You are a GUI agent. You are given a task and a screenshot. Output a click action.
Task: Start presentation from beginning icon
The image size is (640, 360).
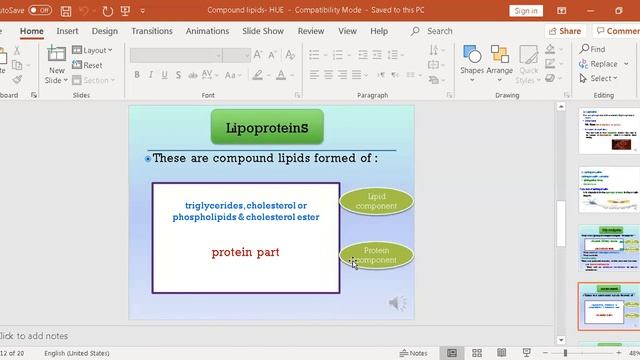tap(125, 11)
